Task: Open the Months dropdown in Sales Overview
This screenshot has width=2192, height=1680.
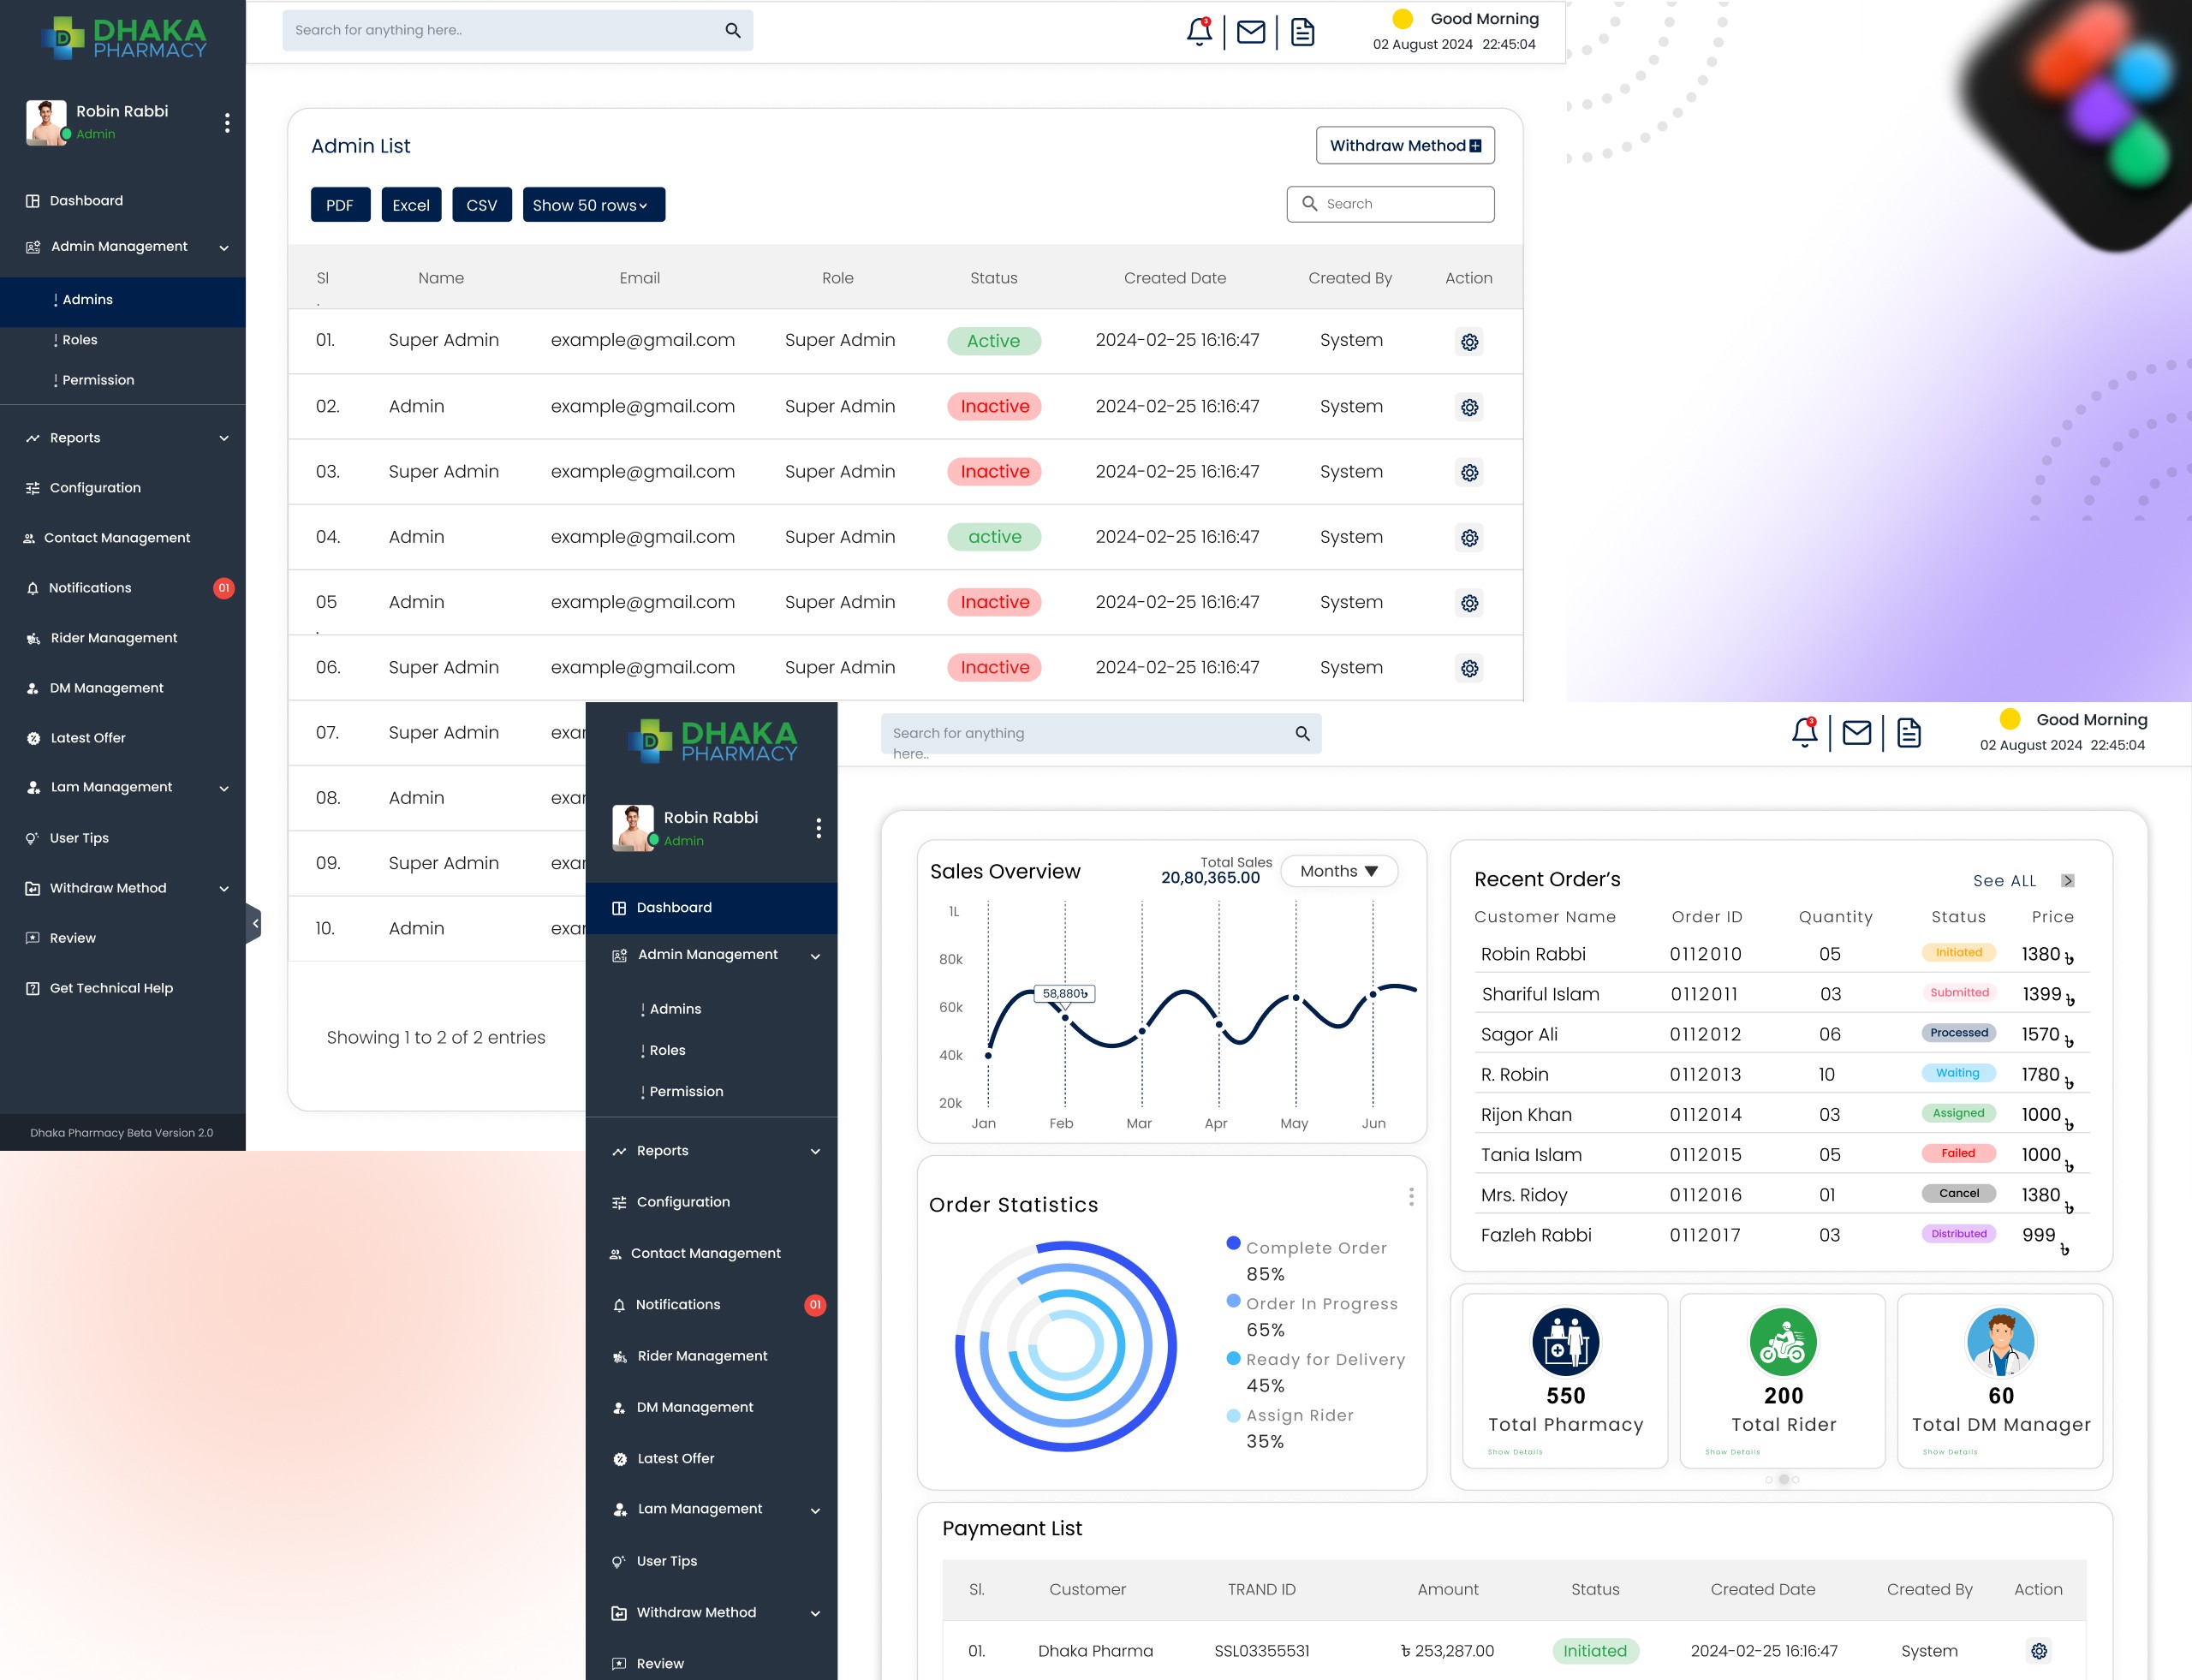Action: 1338,871
